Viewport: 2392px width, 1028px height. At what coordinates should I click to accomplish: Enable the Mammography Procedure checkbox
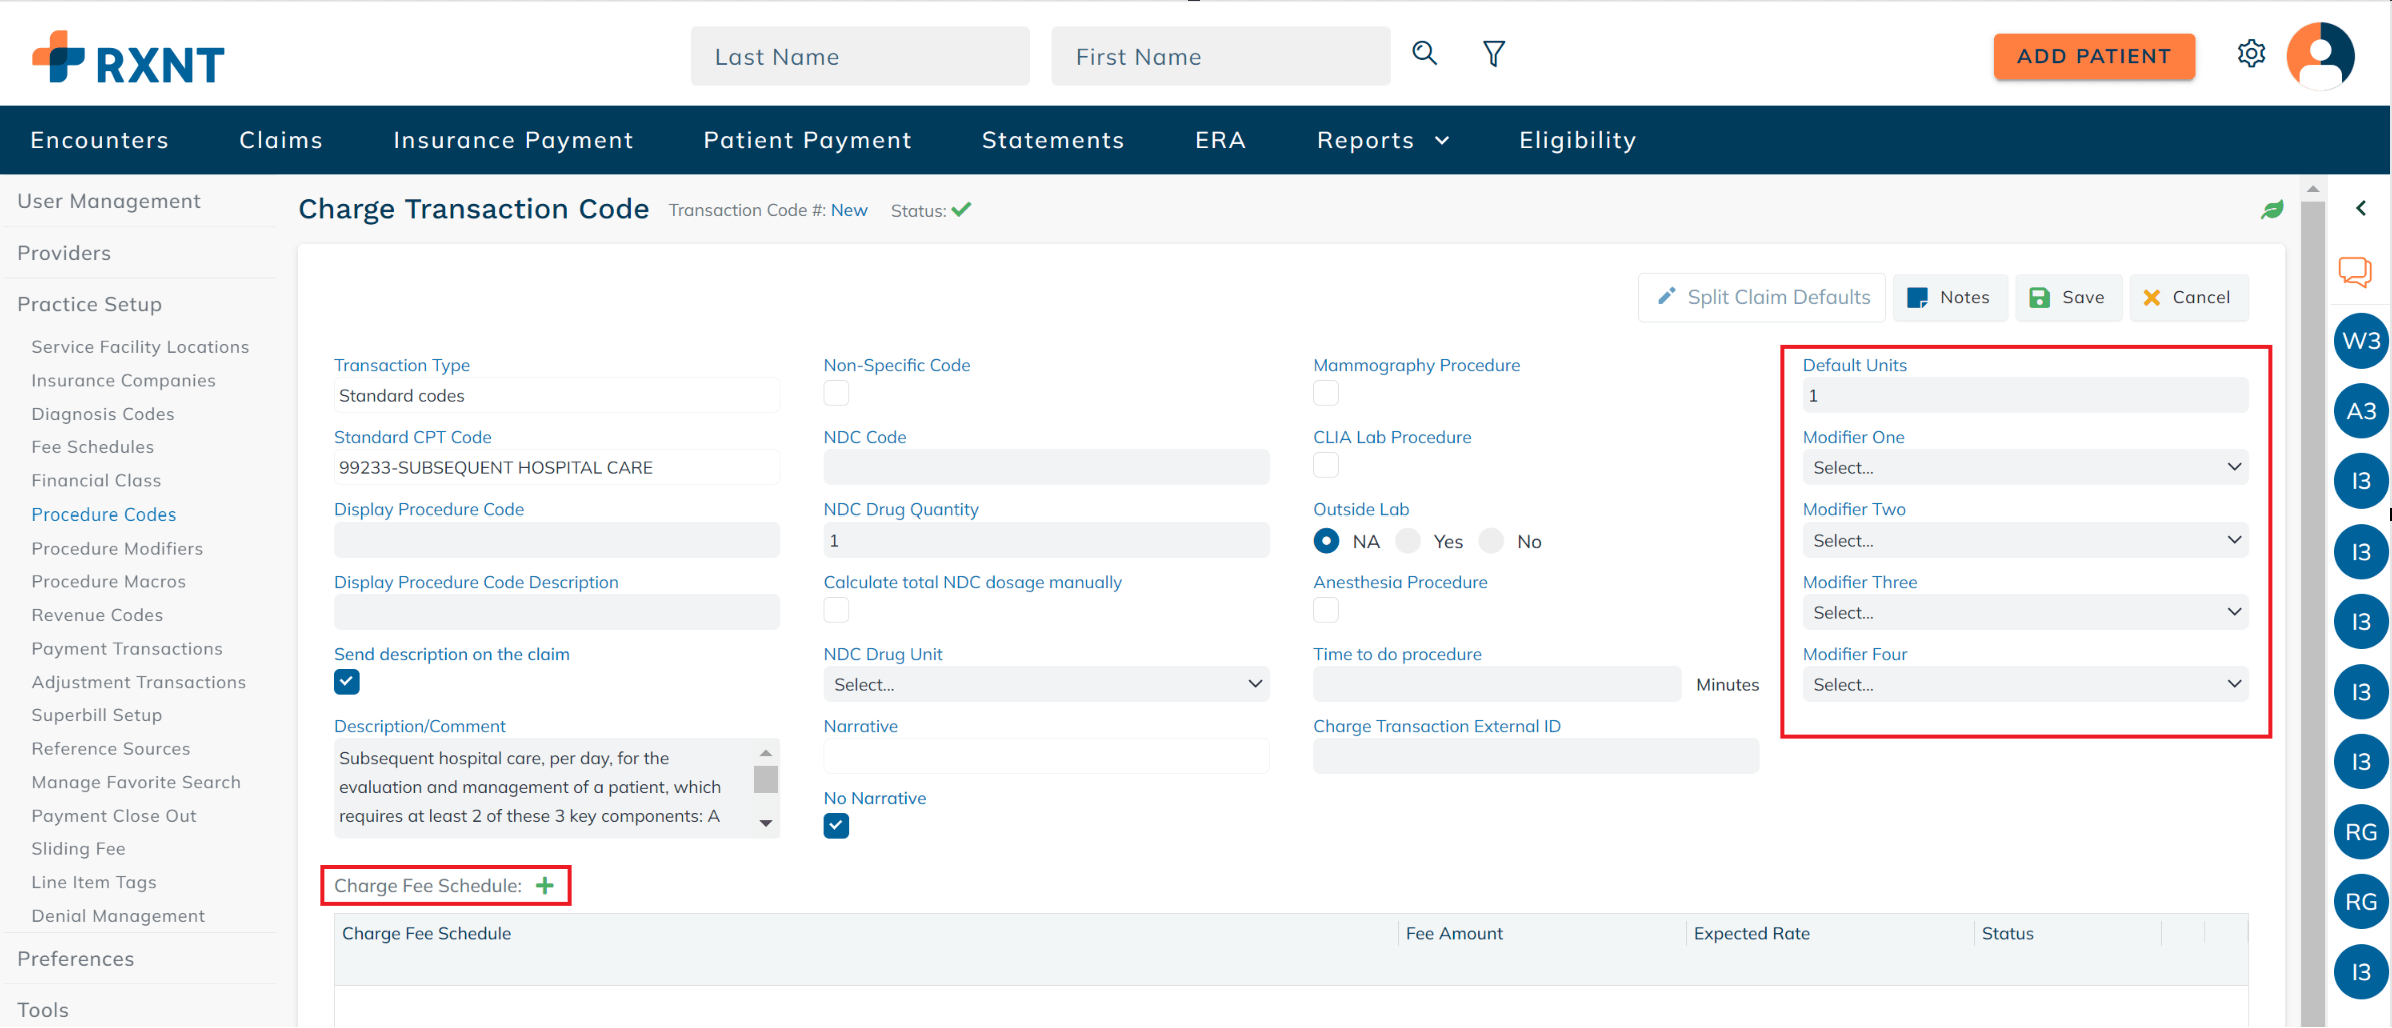(x=1325, y=393)
